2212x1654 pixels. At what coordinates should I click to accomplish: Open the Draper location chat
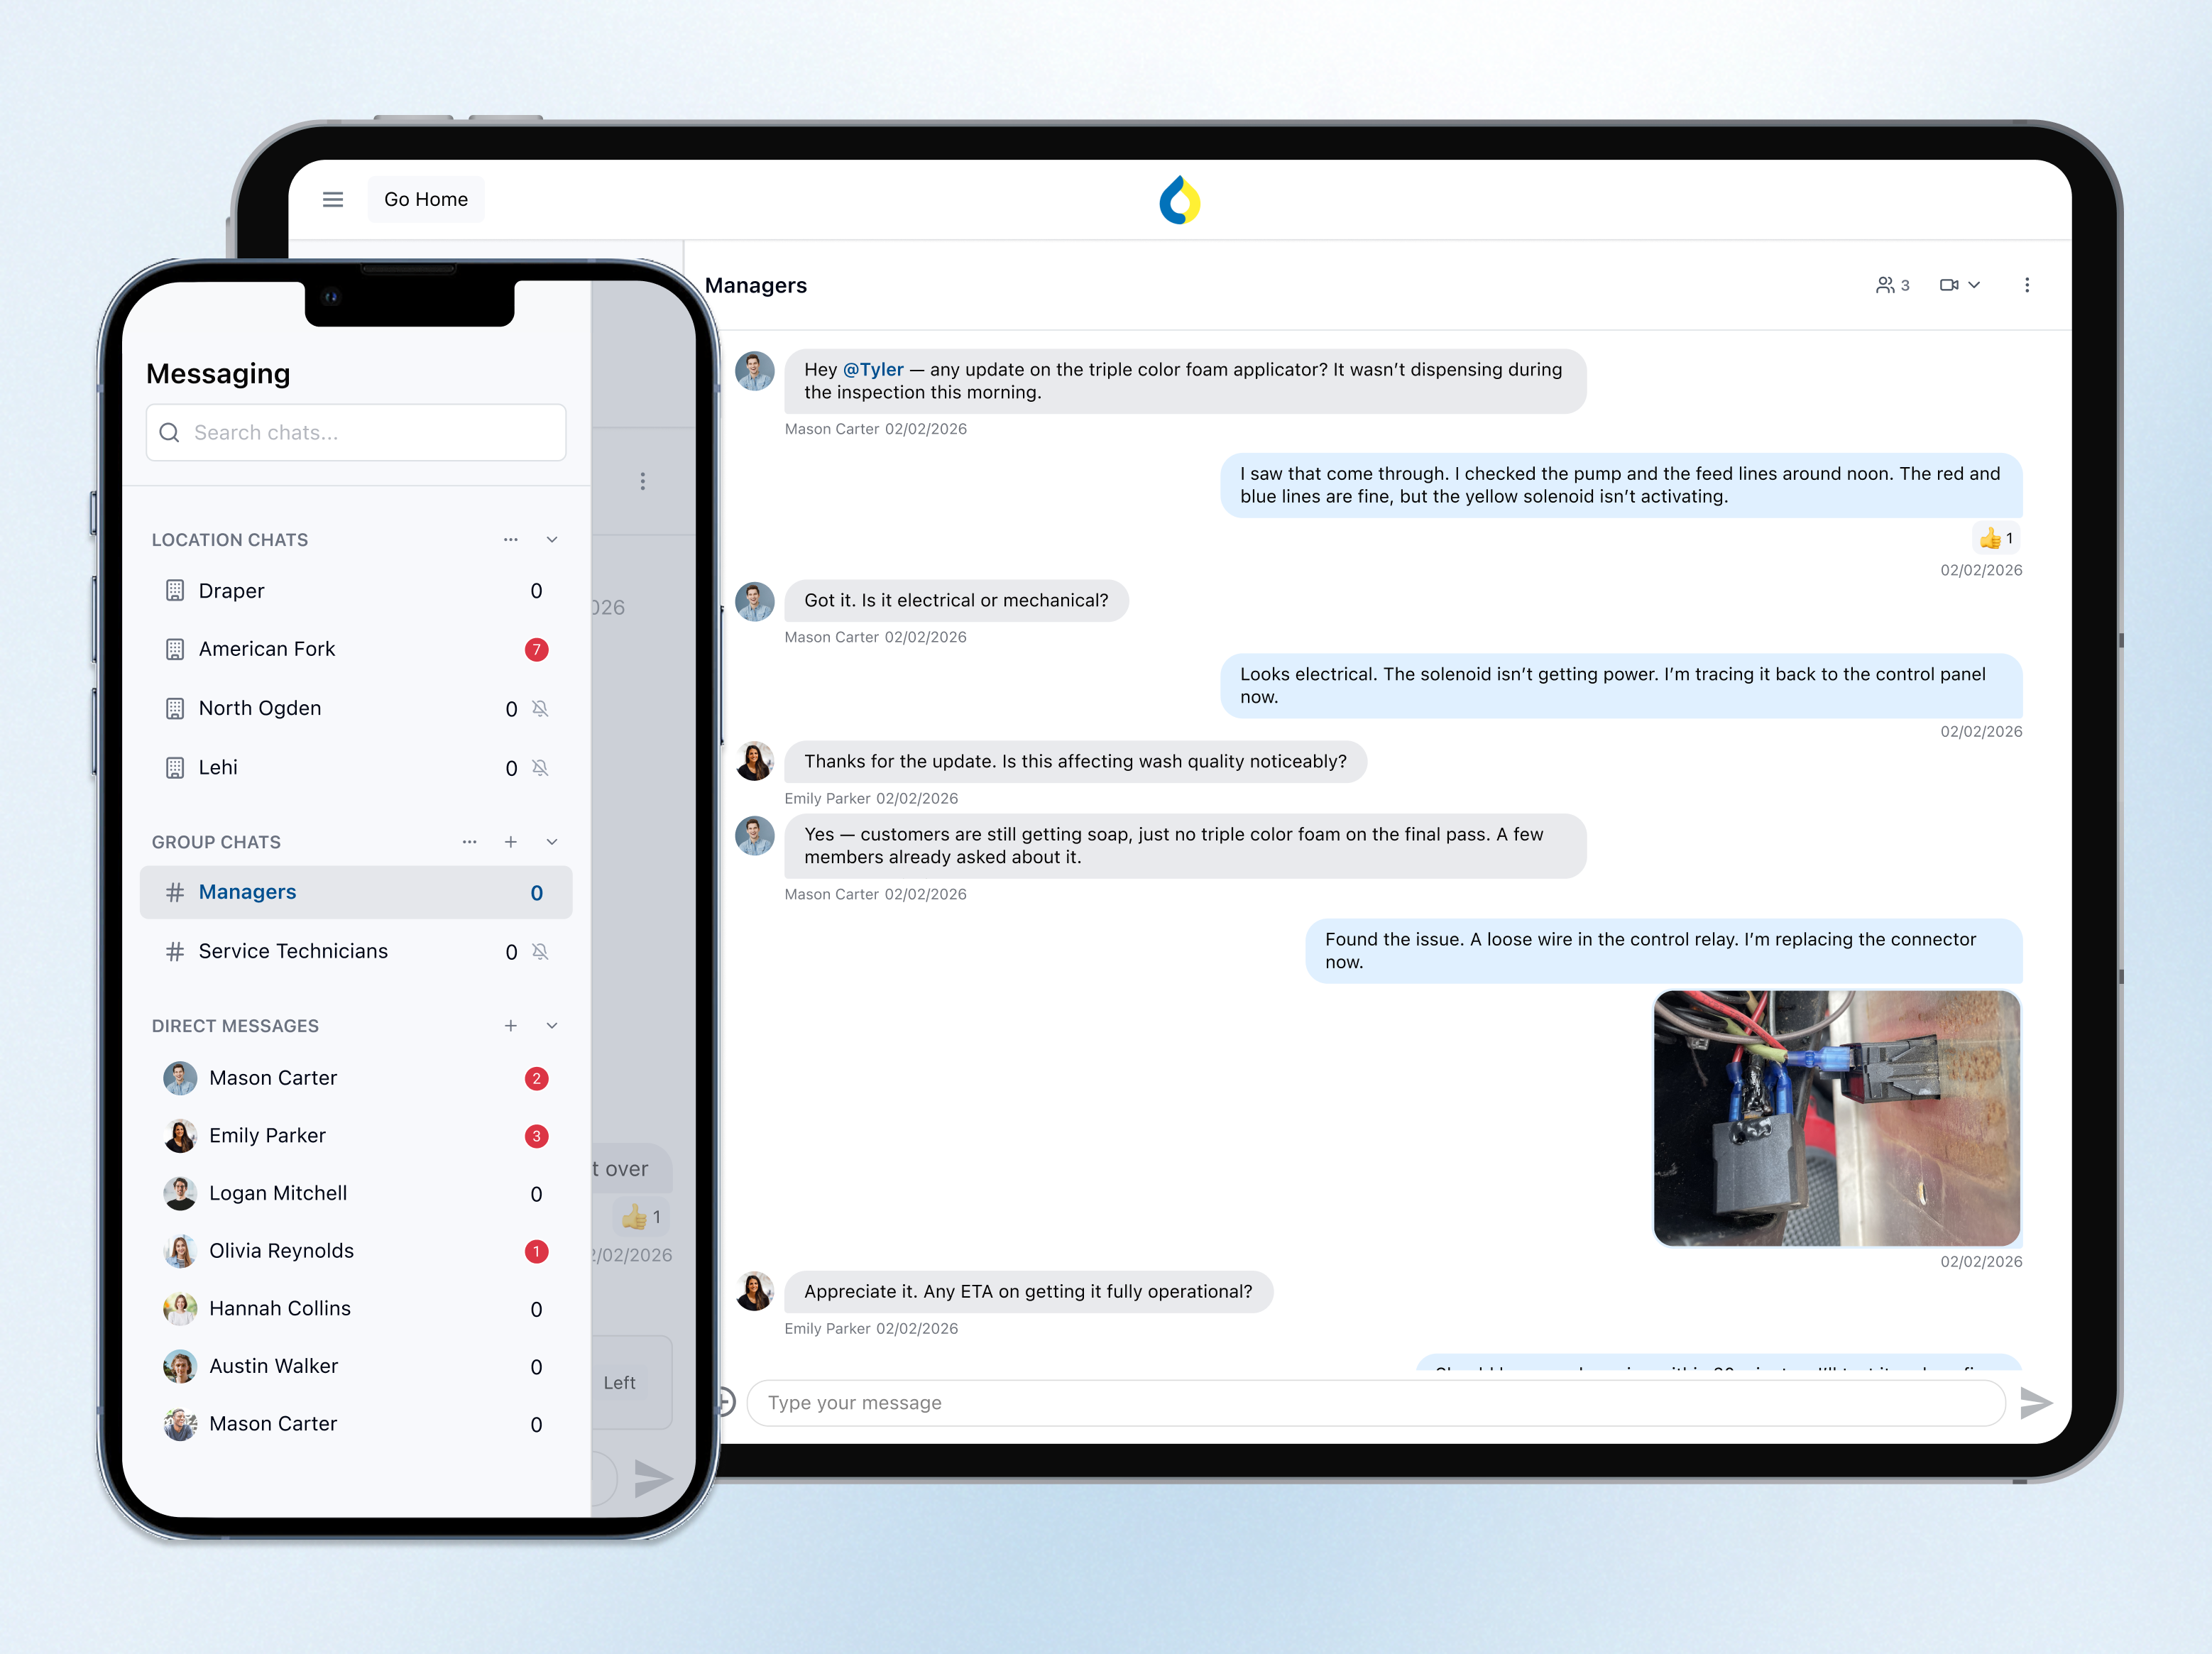[356, 591]
